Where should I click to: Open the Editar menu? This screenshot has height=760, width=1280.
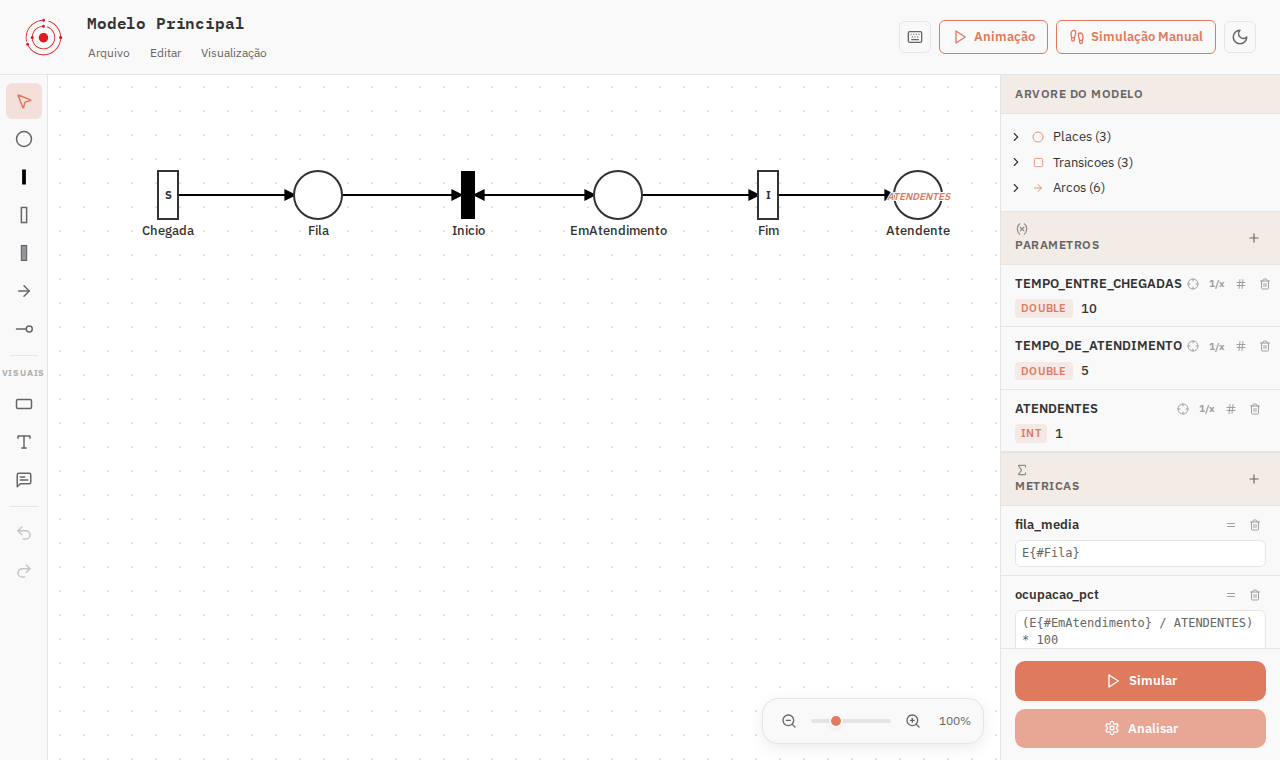tap(166, 53)
